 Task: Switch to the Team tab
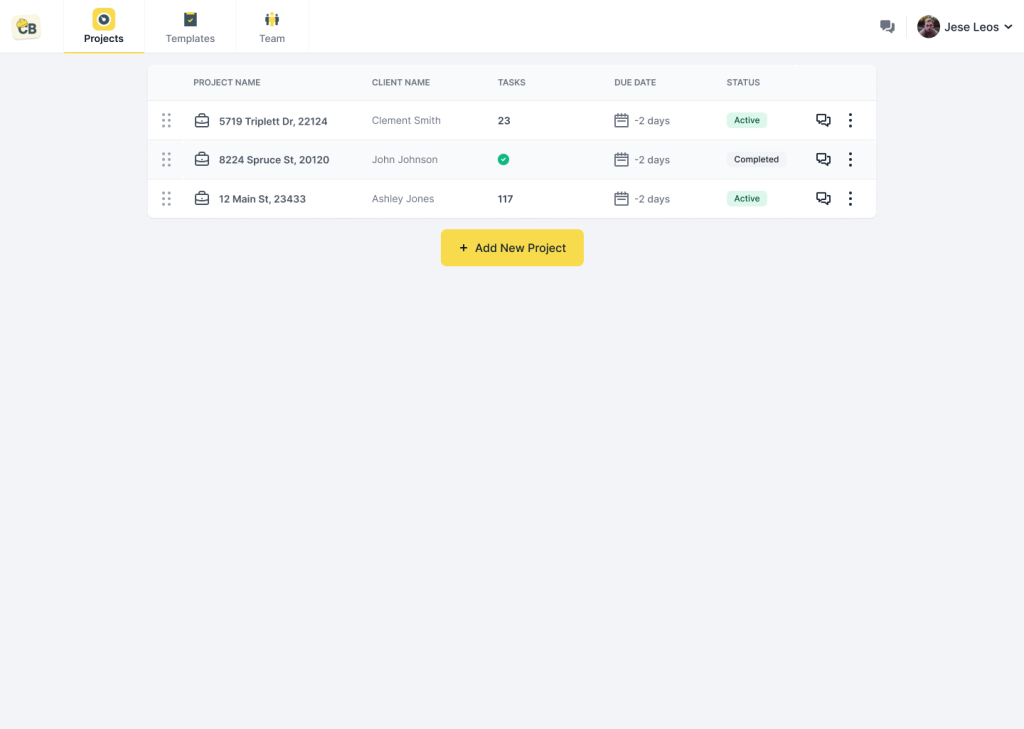272,27
